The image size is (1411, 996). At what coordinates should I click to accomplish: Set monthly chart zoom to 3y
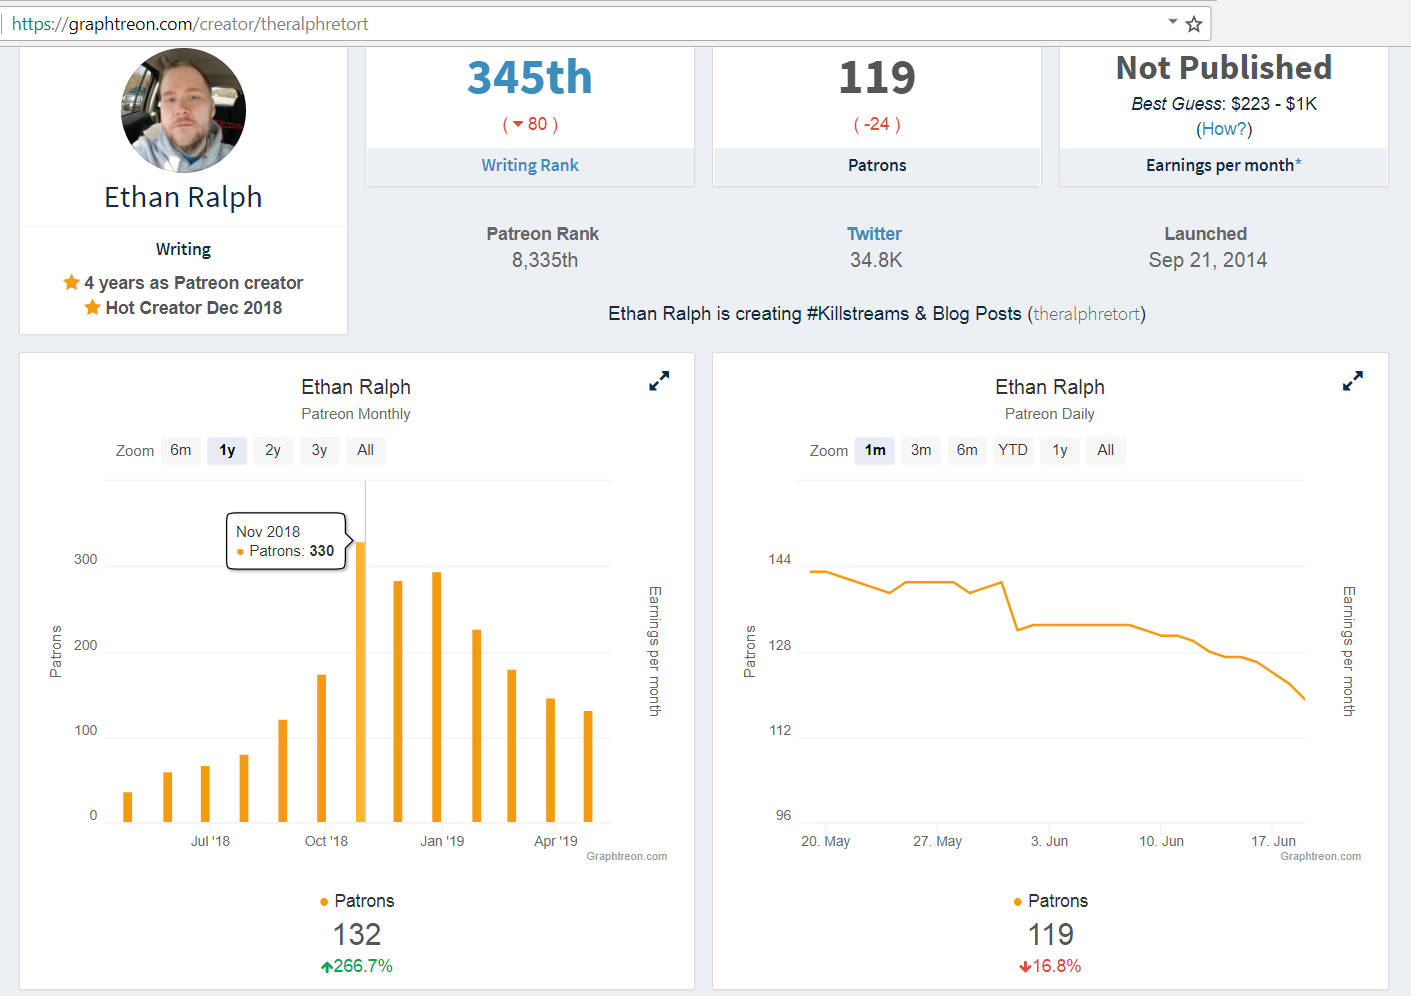(x=319, y=450)
